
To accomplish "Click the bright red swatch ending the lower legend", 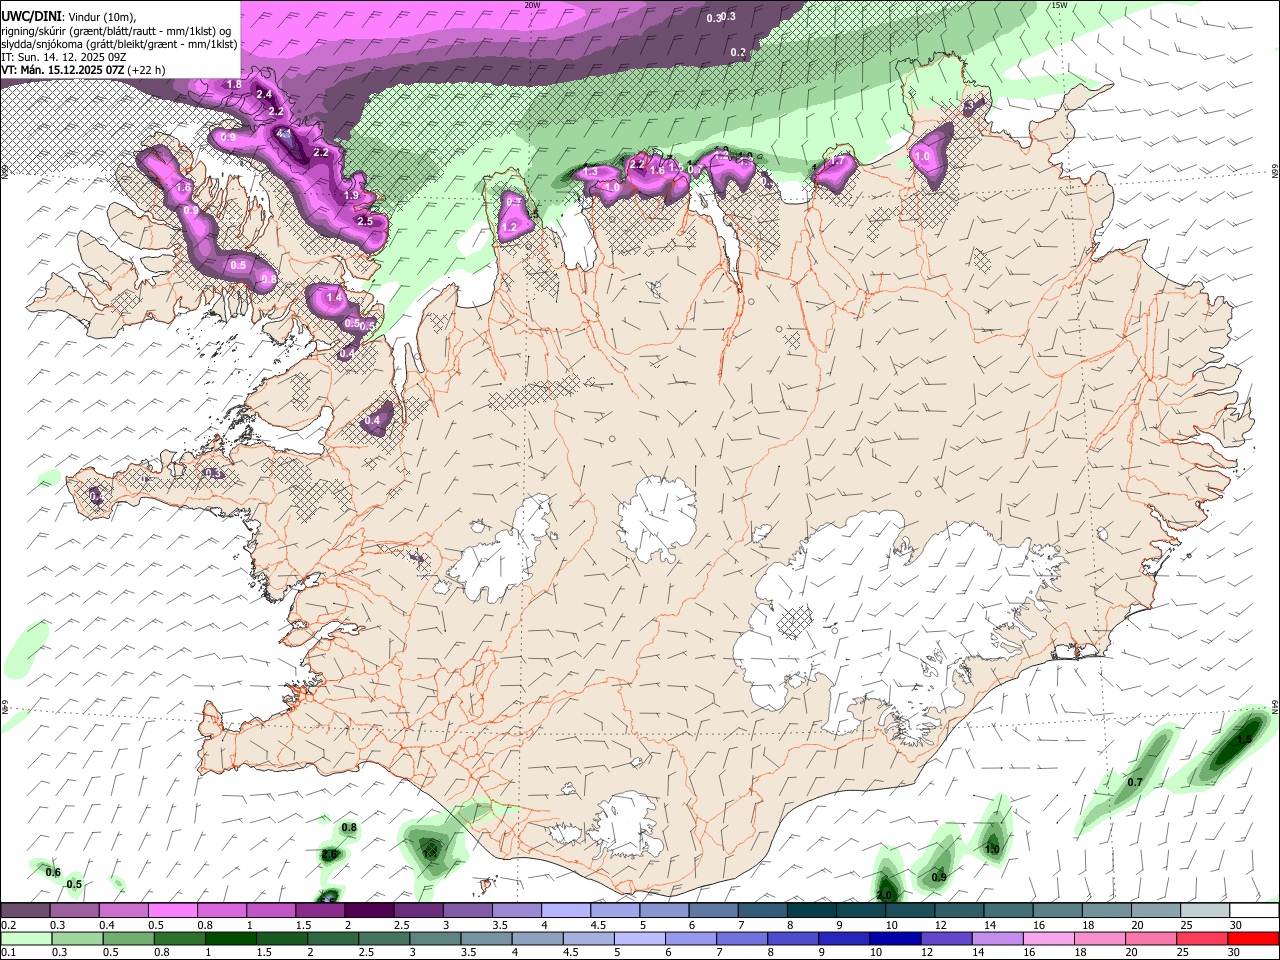I will [x=1253, y=939].
